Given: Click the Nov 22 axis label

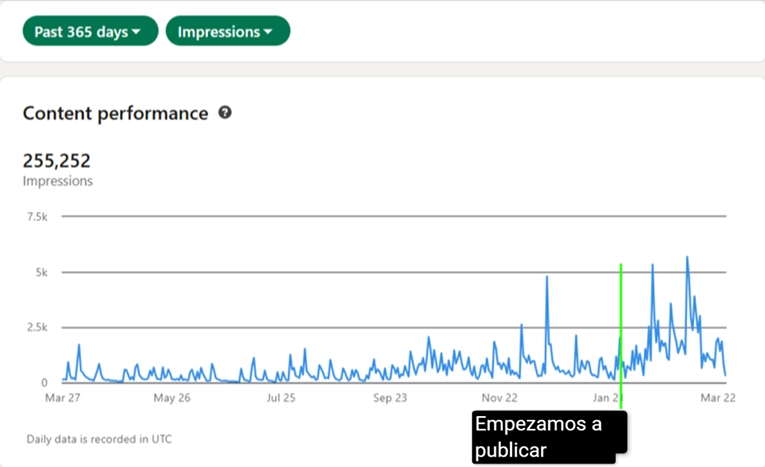Looking at the screenshot, I should (x=499, y=398).
